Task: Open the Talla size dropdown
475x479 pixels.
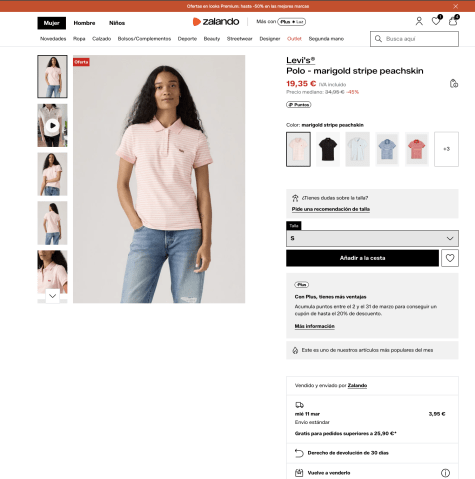Action: click(x=372, y=238)
